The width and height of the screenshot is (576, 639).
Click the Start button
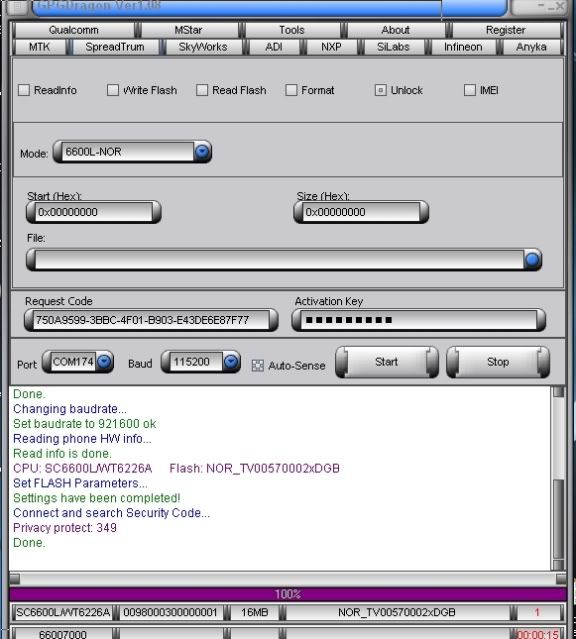click(386, 362)
